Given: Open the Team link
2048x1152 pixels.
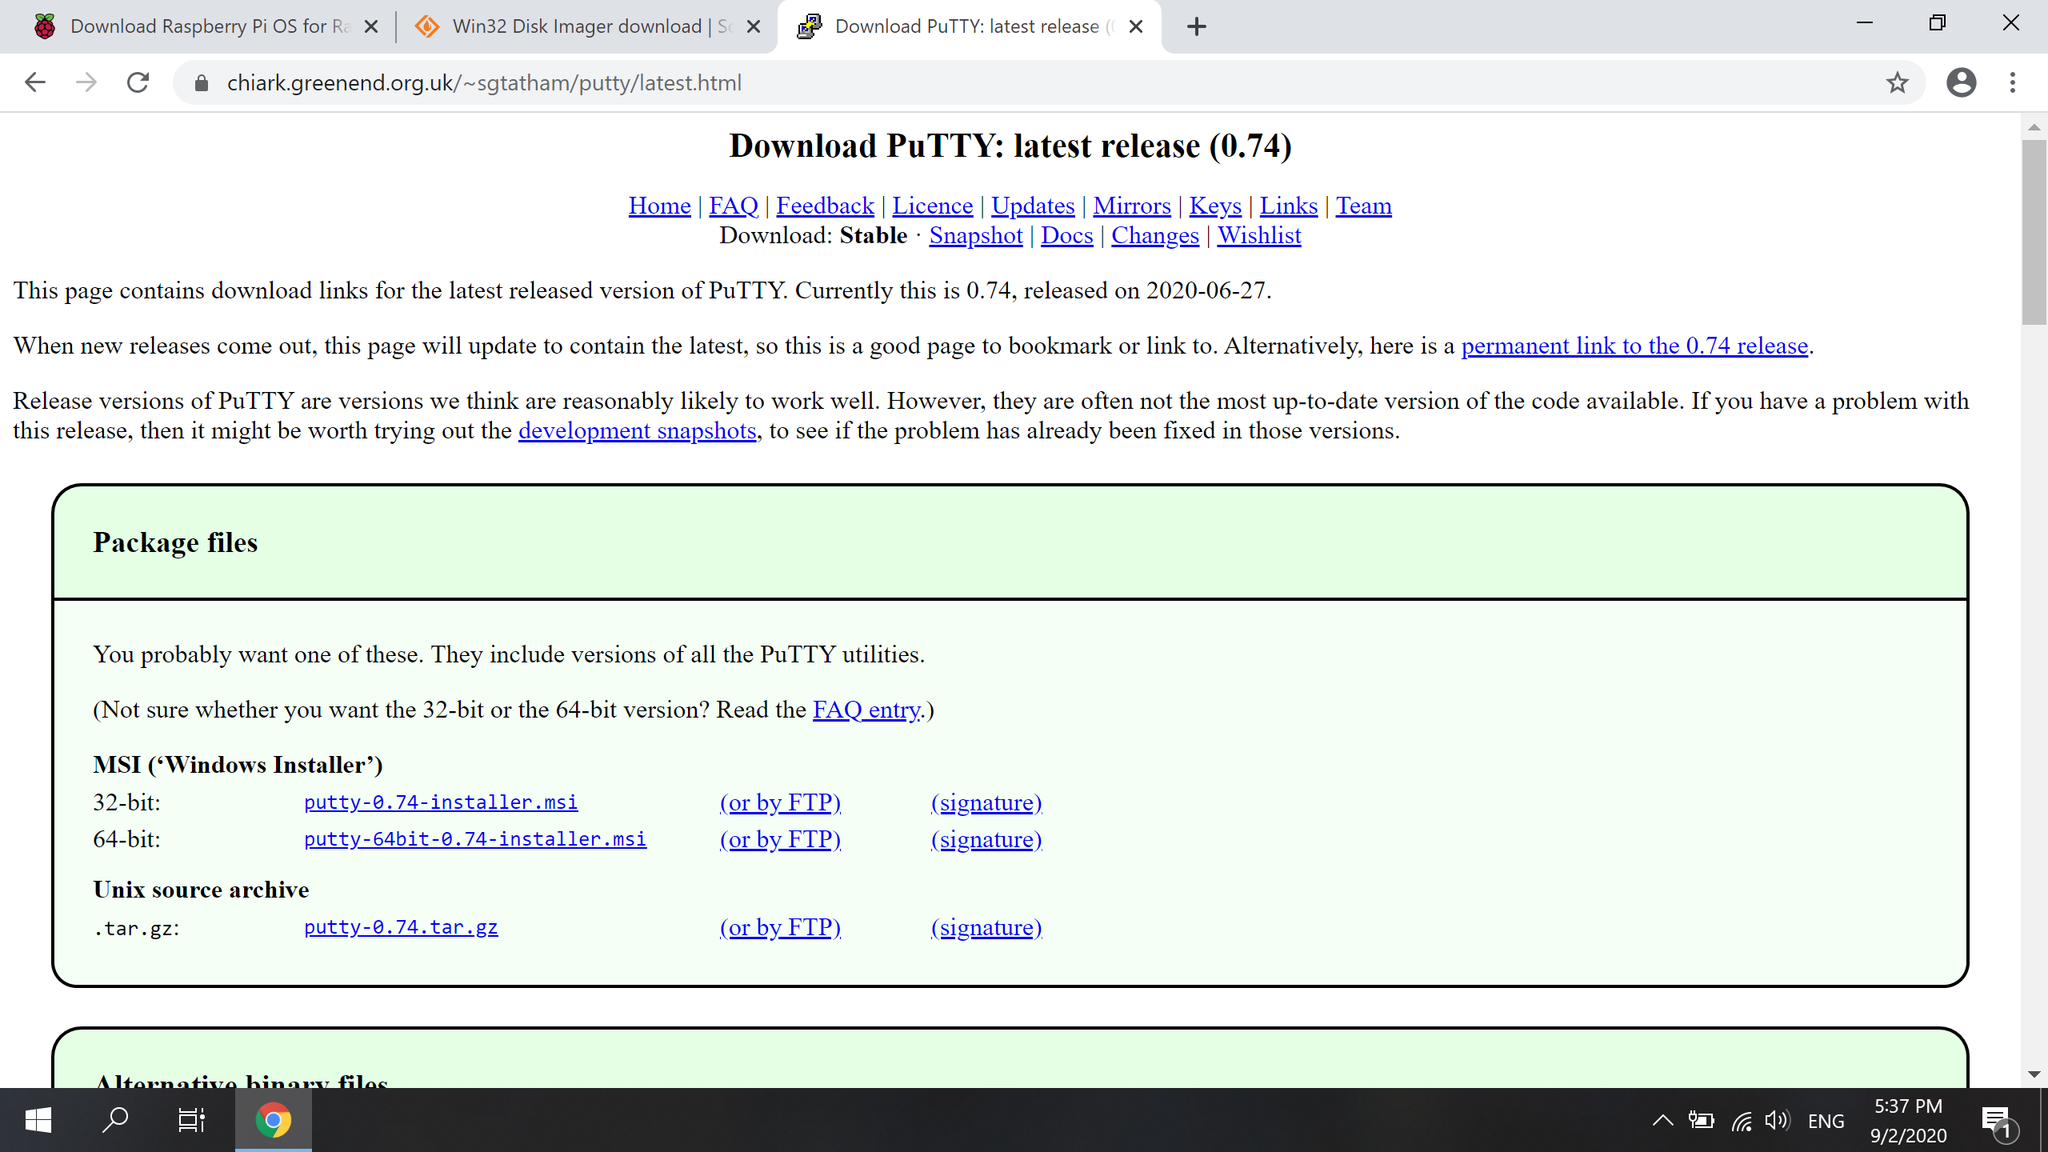Looking at the screenshot, I should [1363, 206].
